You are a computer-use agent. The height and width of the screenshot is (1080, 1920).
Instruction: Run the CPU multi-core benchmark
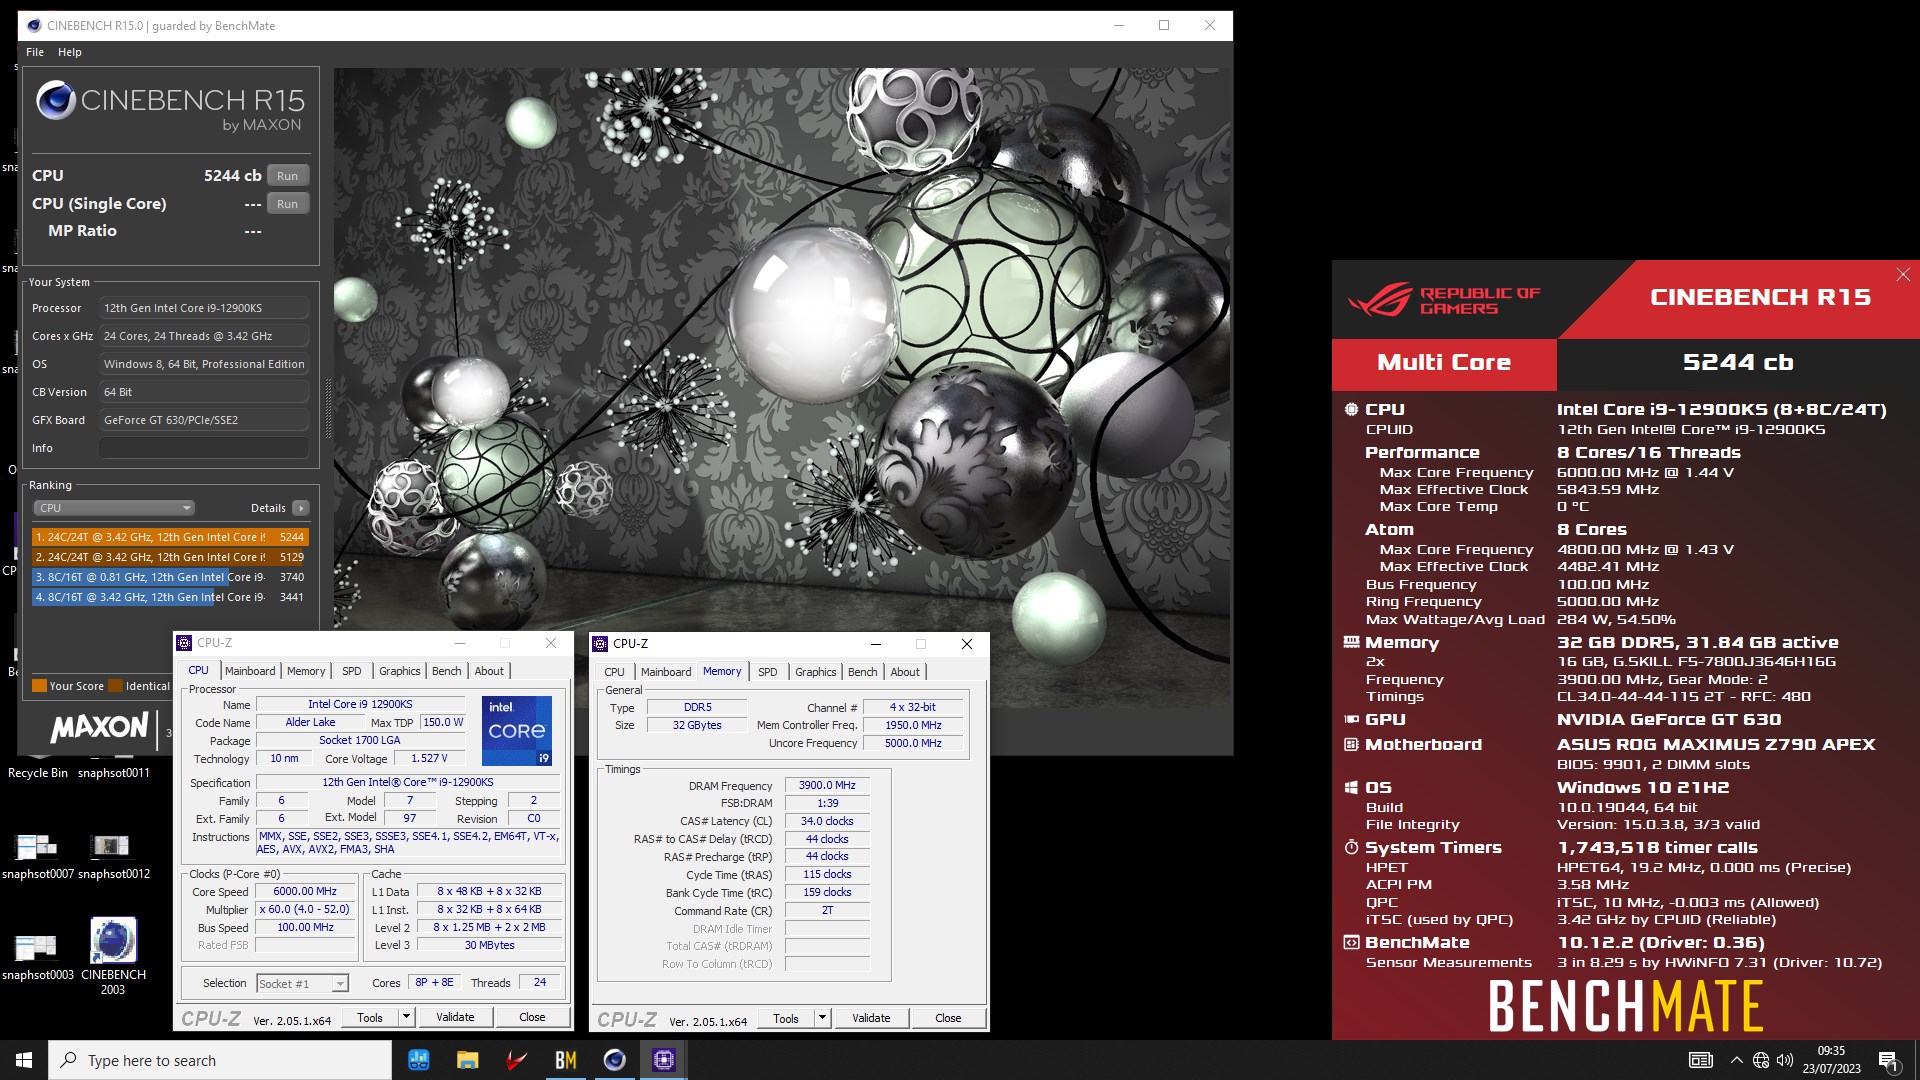(x=287, y=176)
